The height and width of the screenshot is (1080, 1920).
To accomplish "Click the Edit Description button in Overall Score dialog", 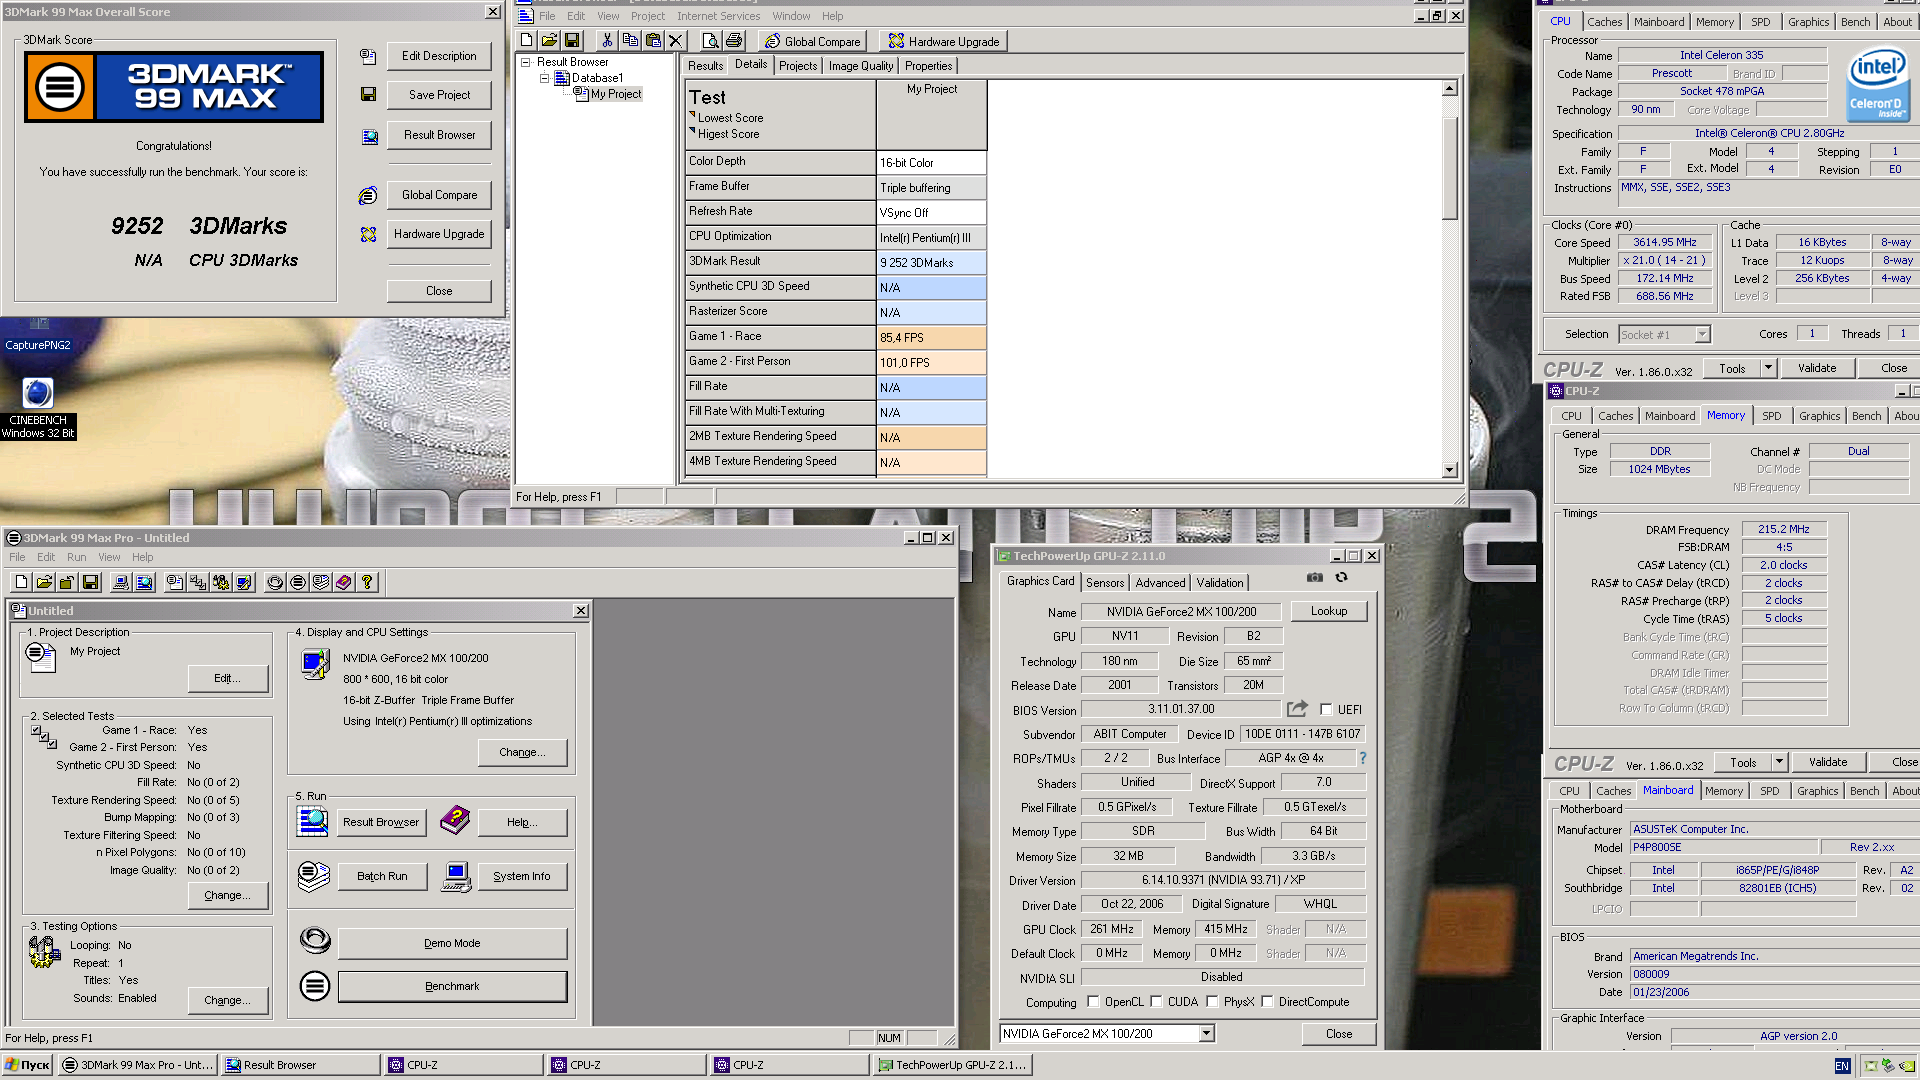I will coord(439,56).
